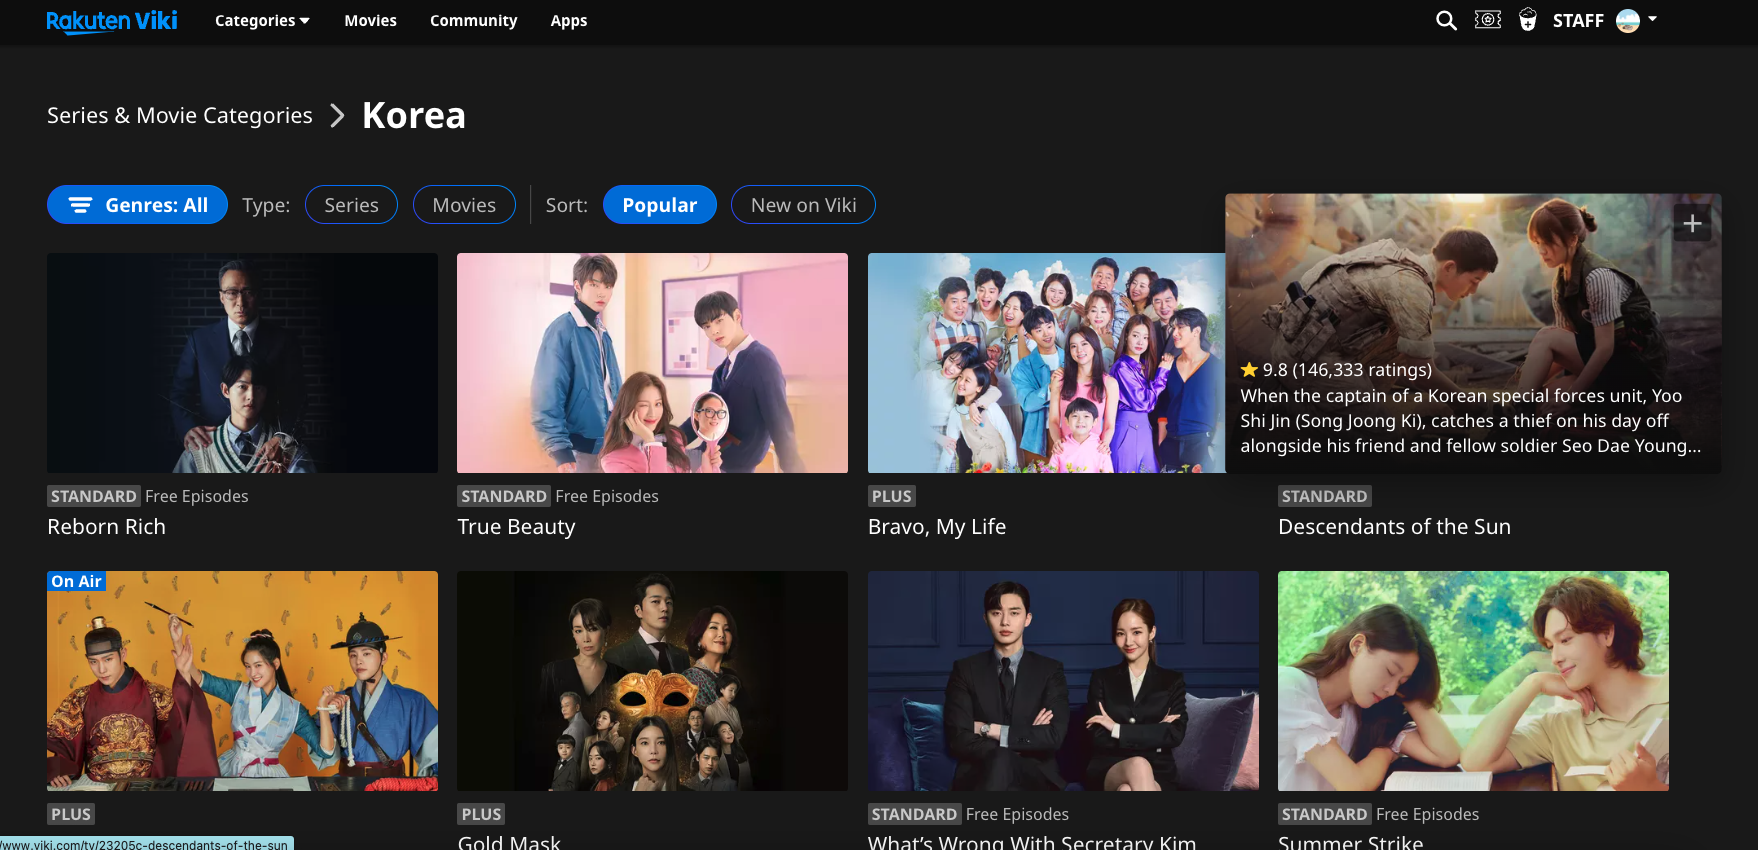
Task: Open the search magnifier icon
Action: click(1446, 20)
